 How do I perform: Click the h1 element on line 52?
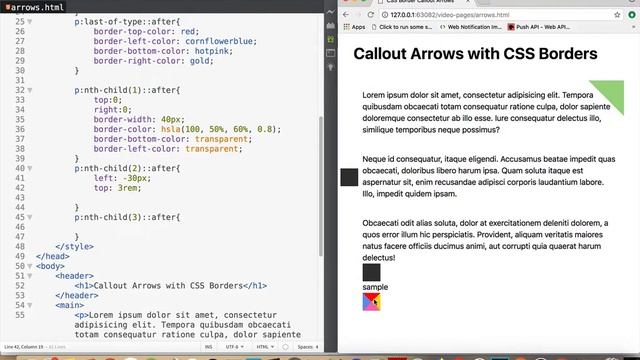click(x=171, y=286)
